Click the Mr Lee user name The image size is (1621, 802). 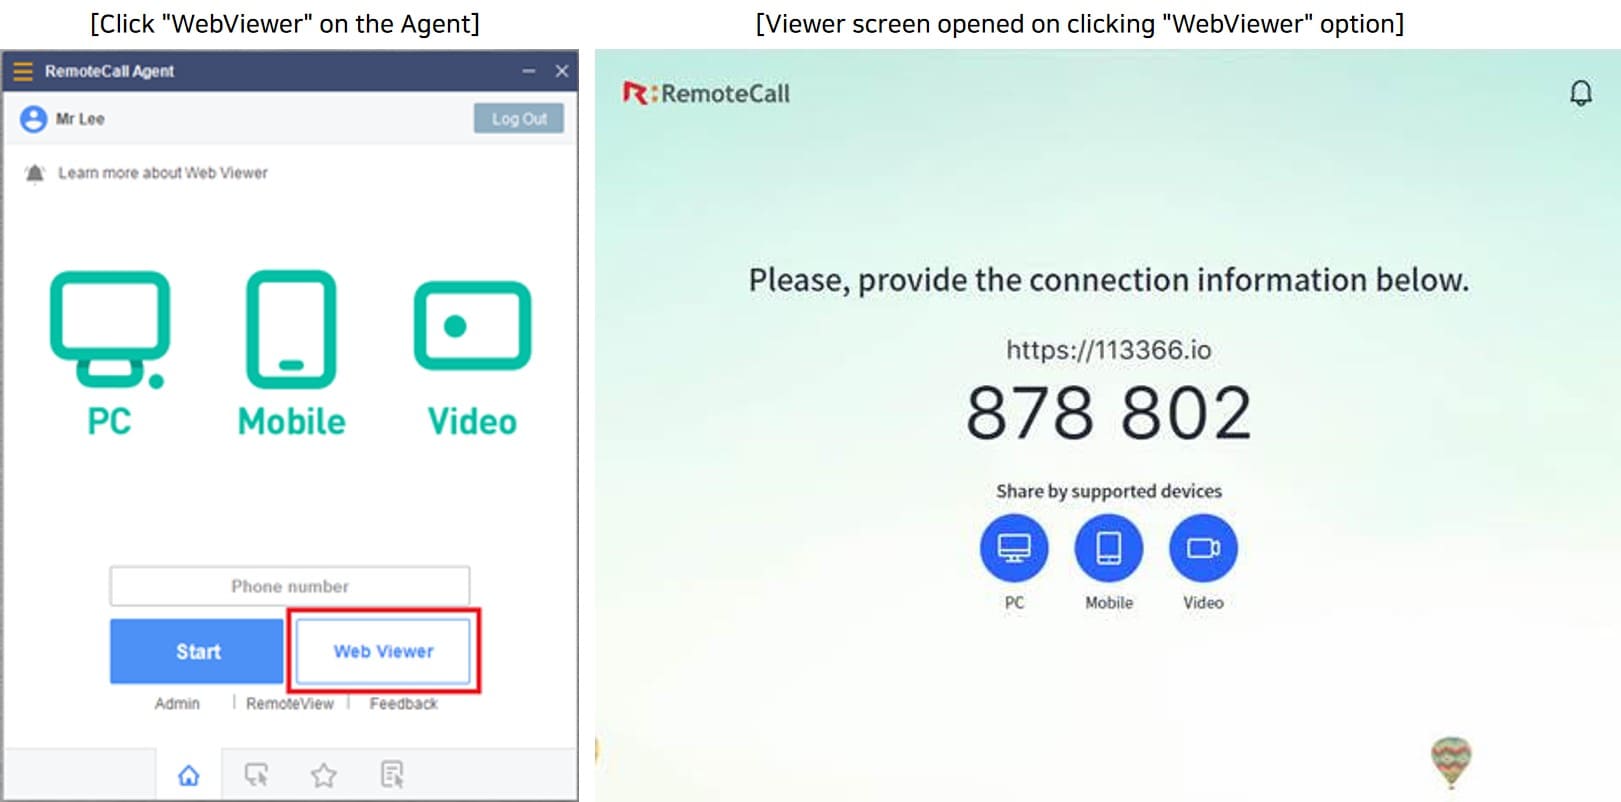(80, 119)
